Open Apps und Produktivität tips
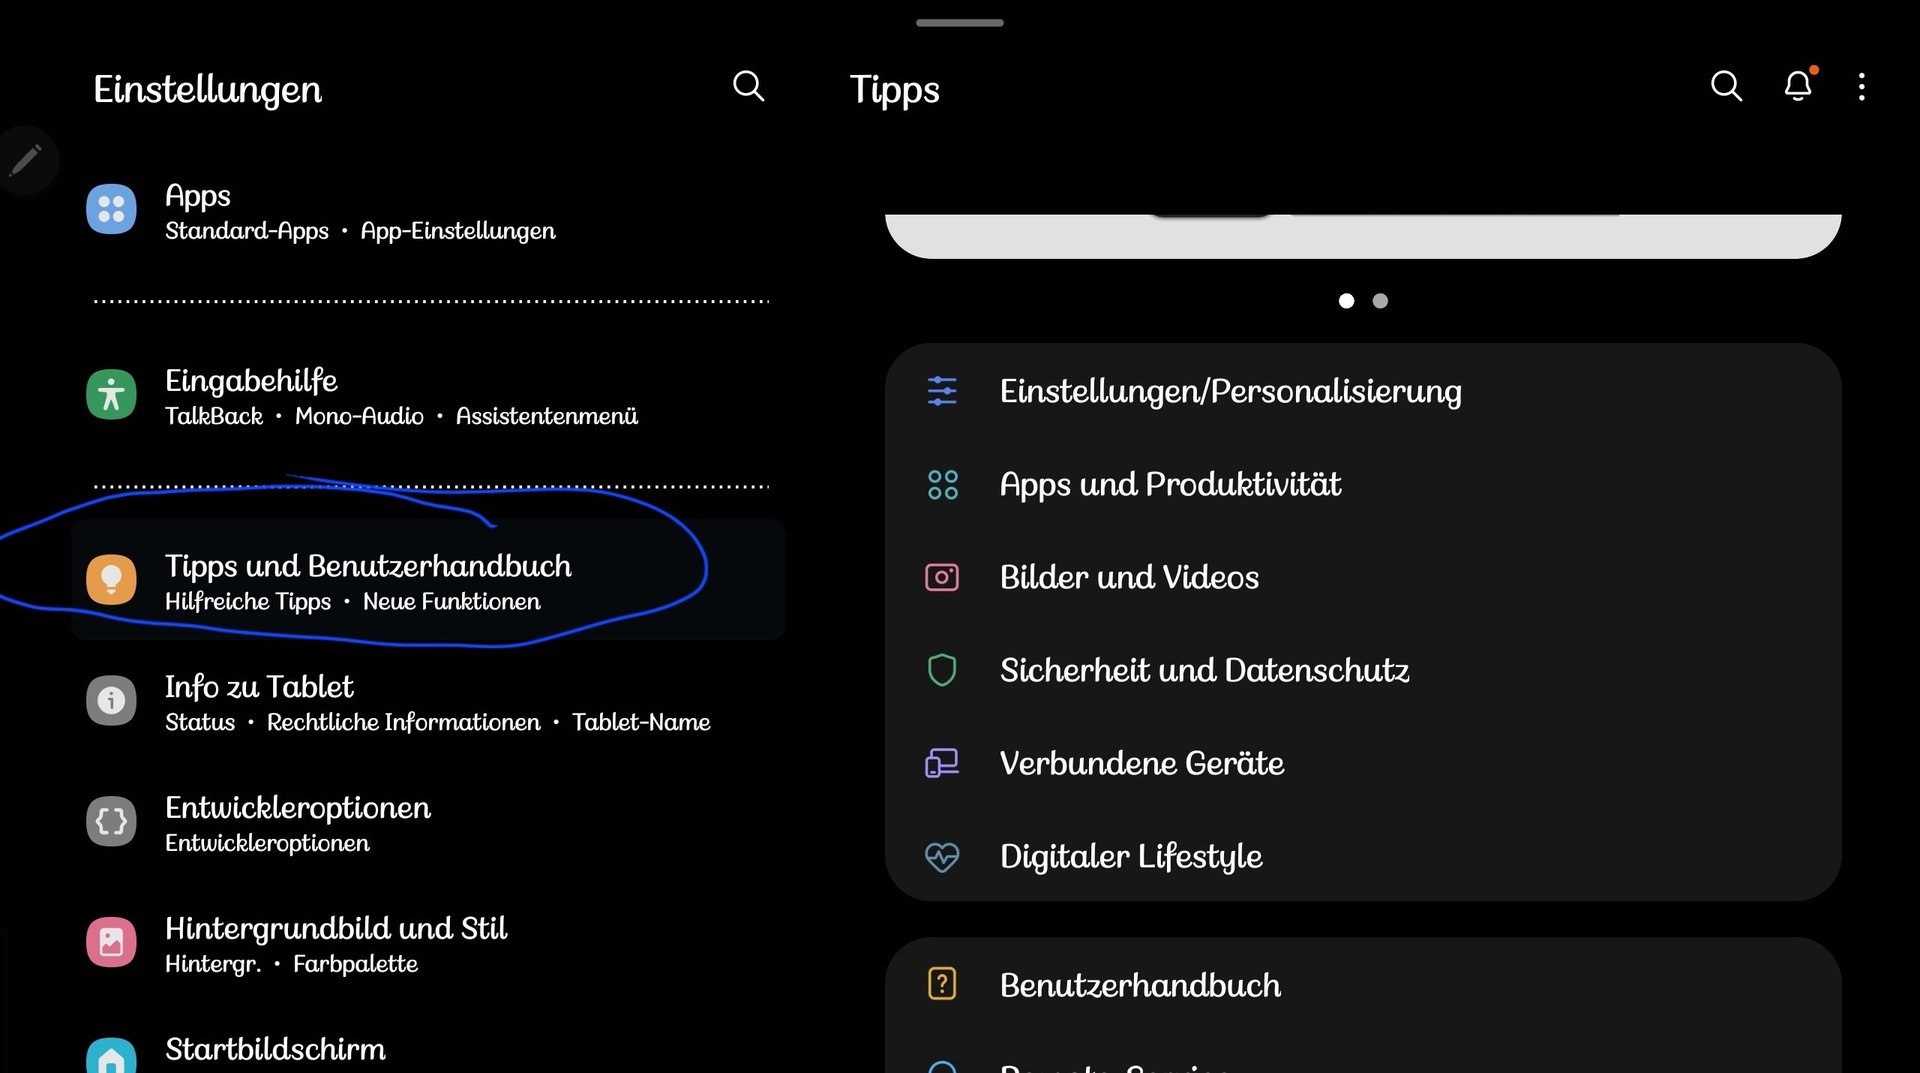Screen dimensions: 1920x1073 pyautogui.click(x=1170, y=484)
